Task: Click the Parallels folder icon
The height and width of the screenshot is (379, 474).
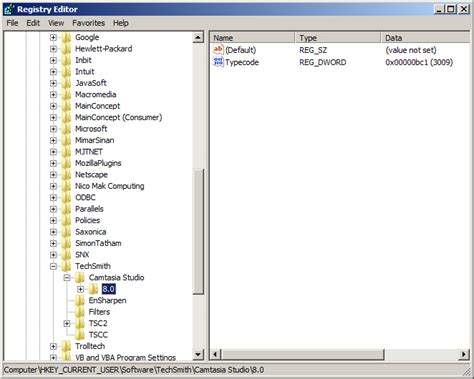Action: pos(67,209)
